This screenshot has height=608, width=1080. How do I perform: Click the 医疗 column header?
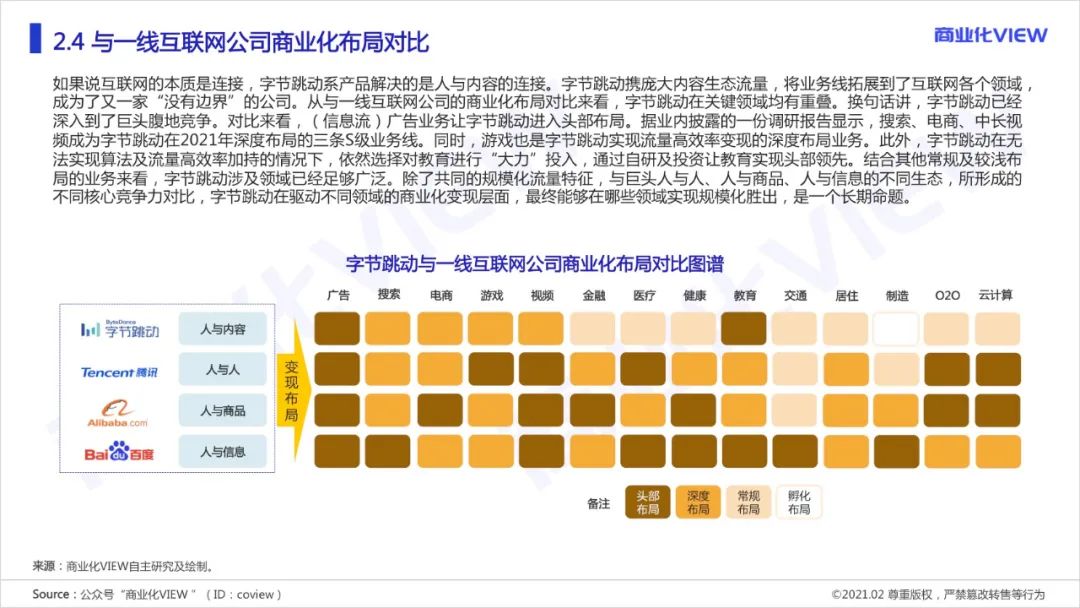pos(644,295)
